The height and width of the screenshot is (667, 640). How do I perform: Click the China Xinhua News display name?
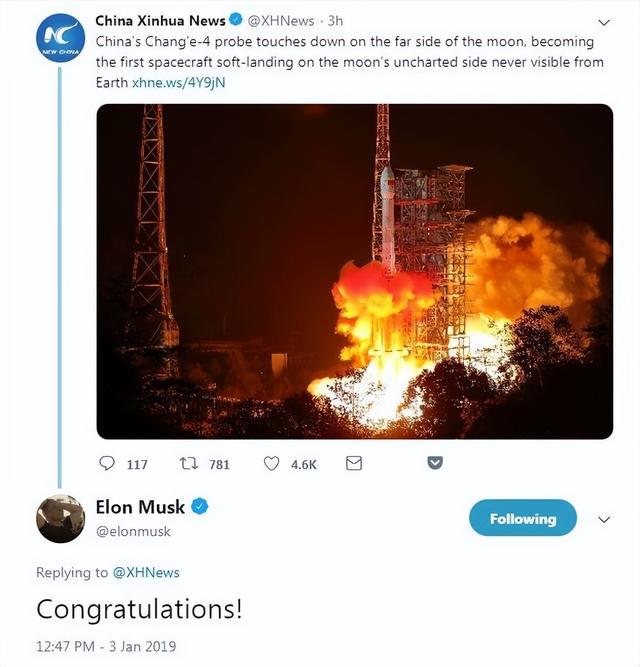[x=160, y=20]
